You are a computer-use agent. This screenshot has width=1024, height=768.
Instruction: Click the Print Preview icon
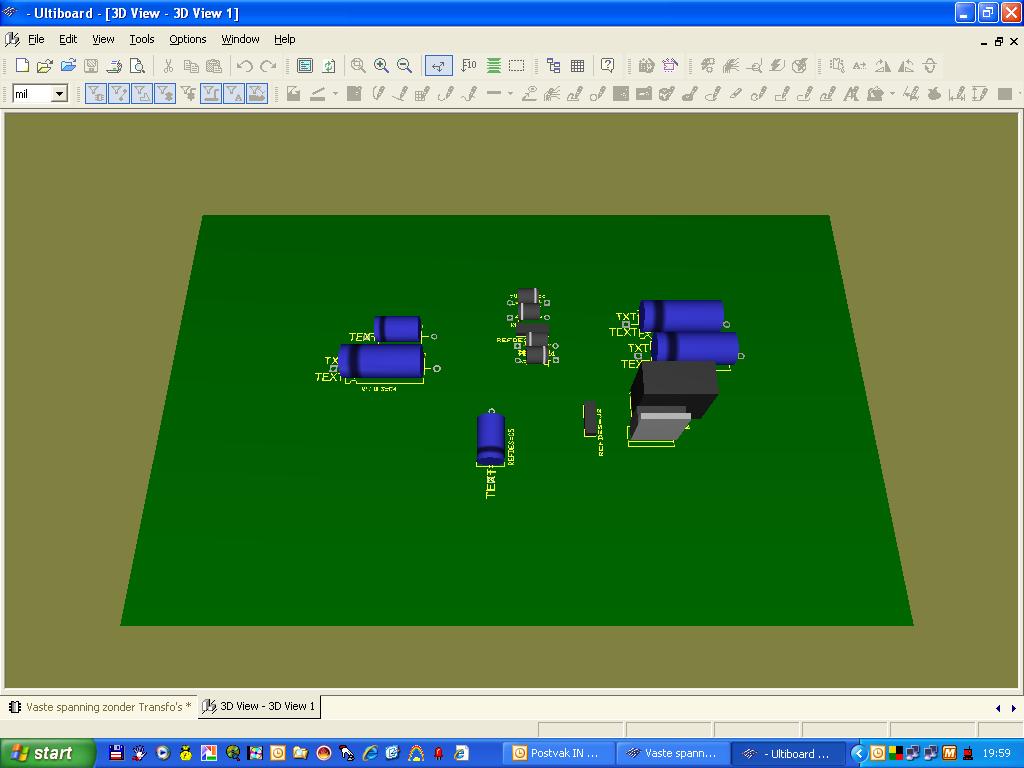137,66
